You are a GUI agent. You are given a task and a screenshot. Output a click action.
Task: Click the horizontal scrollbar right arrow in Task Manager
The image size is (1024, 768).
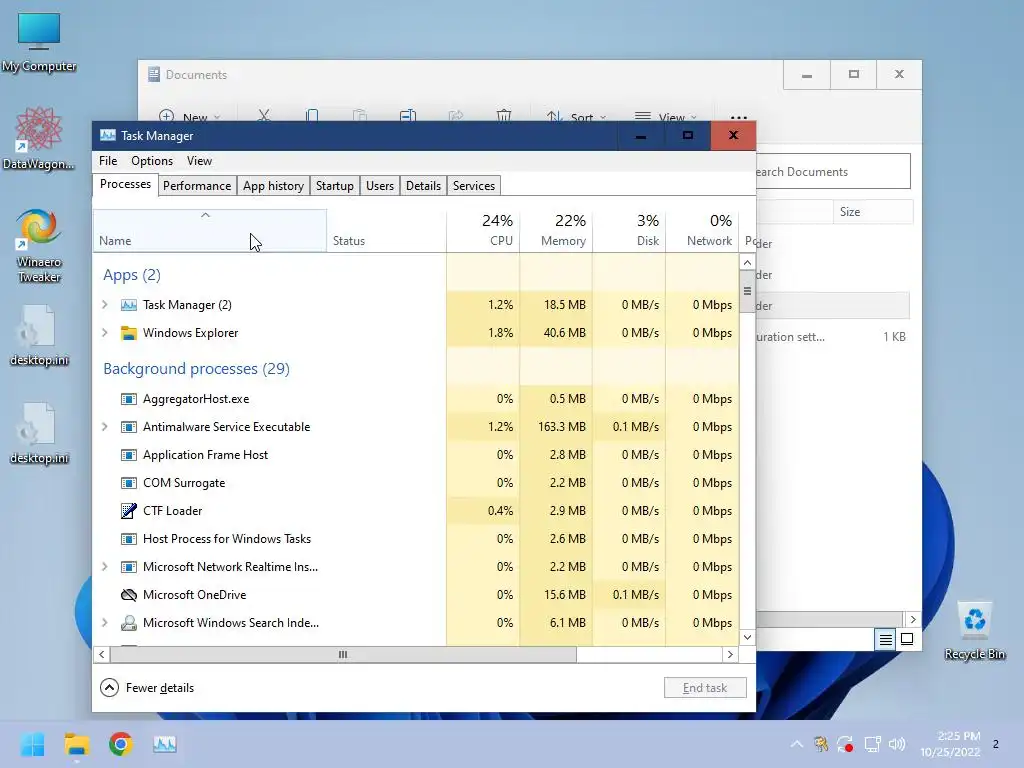[x=730, y=654]
